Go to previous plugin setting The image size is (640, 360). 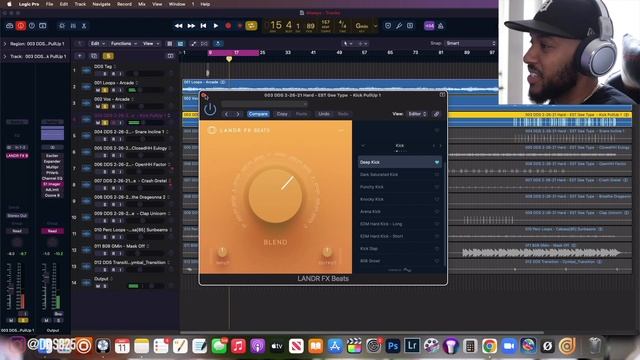click(x=227, y=114)
